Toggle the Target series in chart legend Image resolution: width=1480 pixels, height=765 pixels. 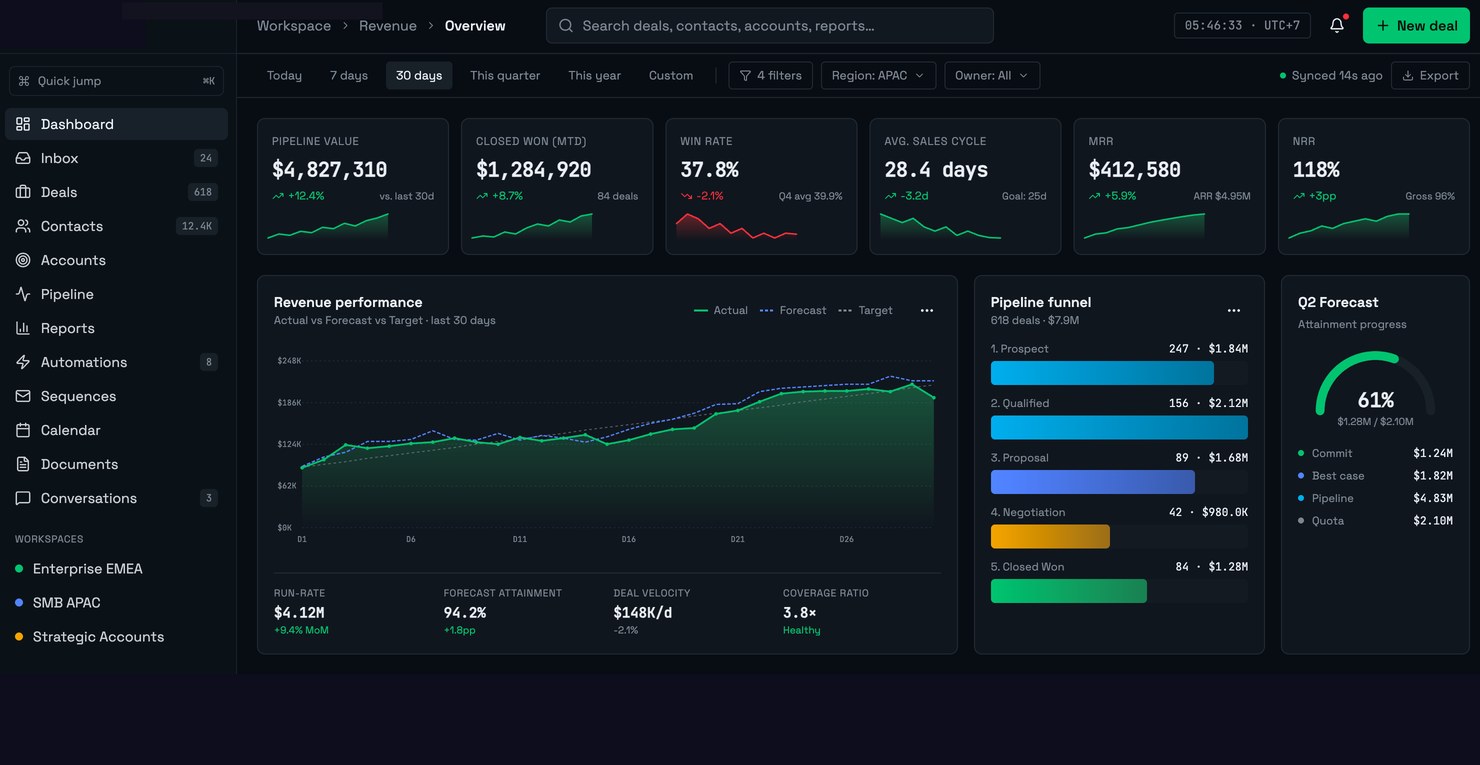(x=865, y=311)
